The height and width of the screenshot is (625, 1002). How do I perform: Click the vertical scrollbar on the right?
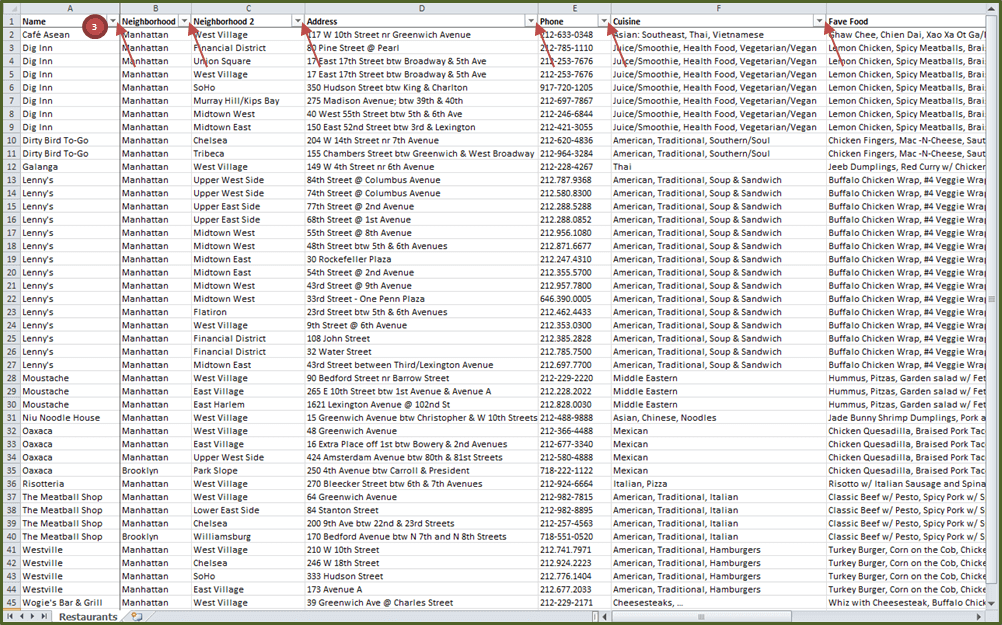pos(993,300)
